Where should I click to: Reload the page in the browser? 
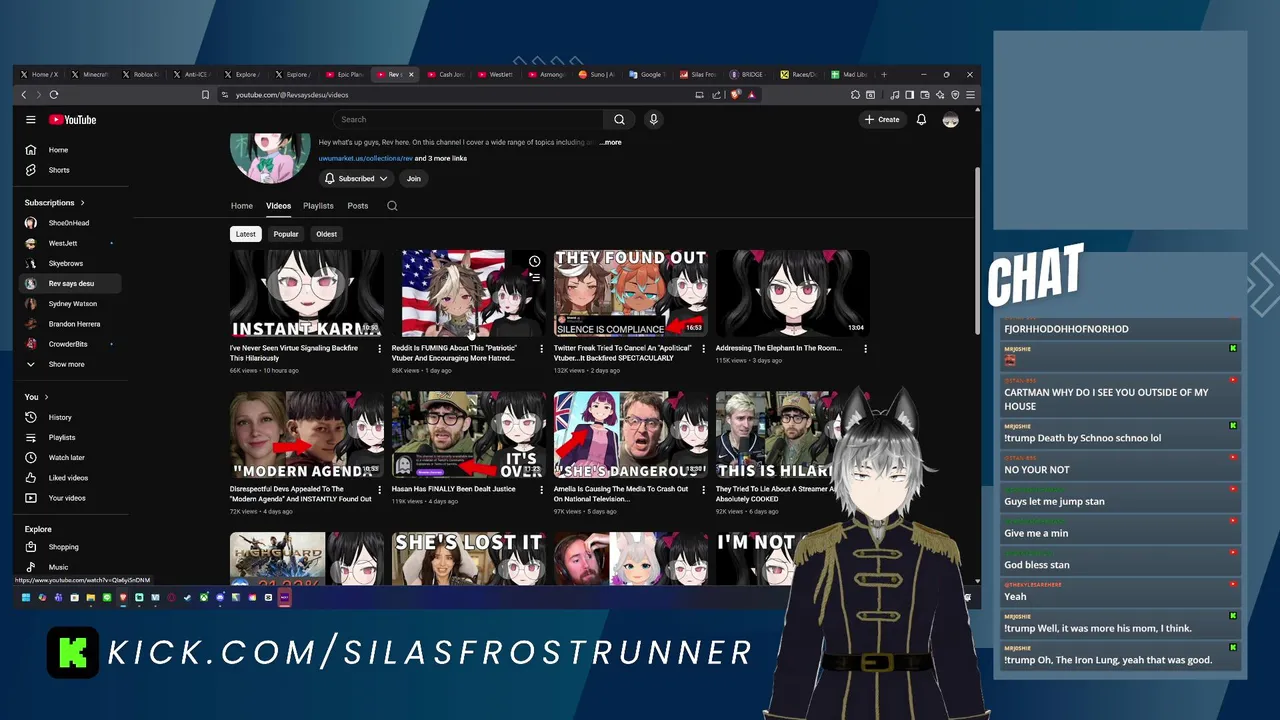[54, 95]
